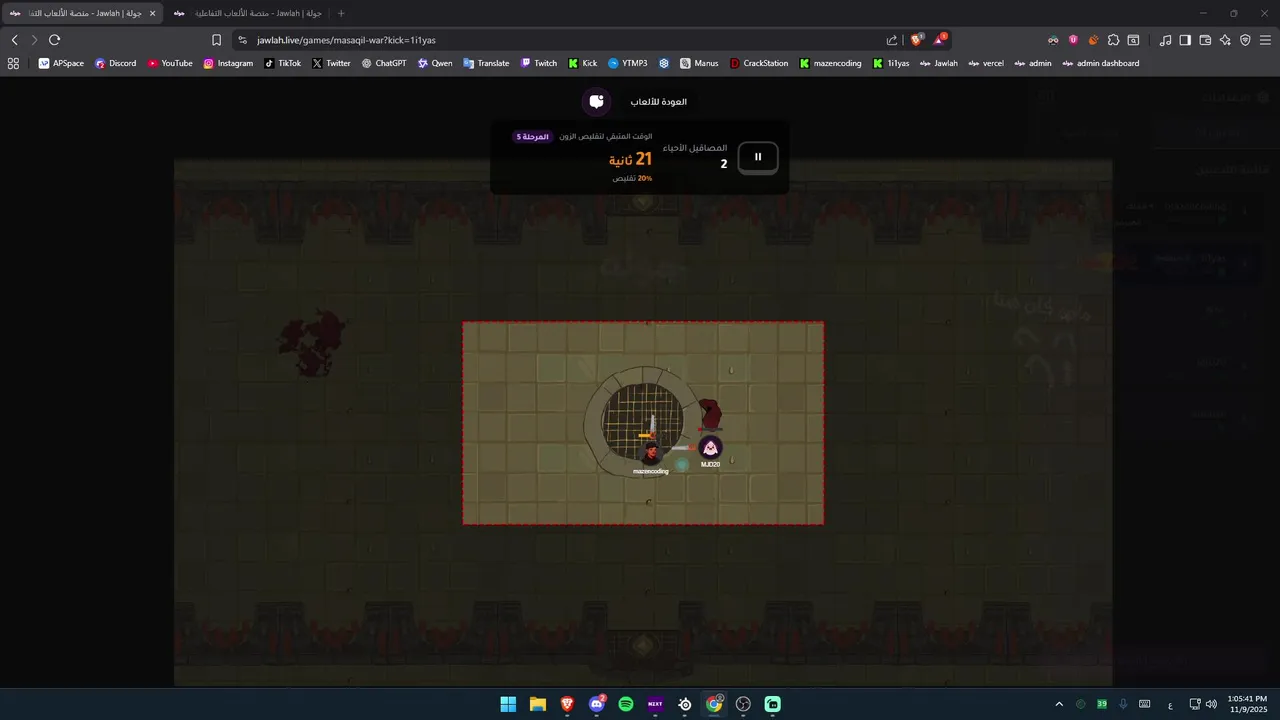This screenshot has width=1280, height=720.
Task: Open a new tab with plus button
Action: coord(341,13)
